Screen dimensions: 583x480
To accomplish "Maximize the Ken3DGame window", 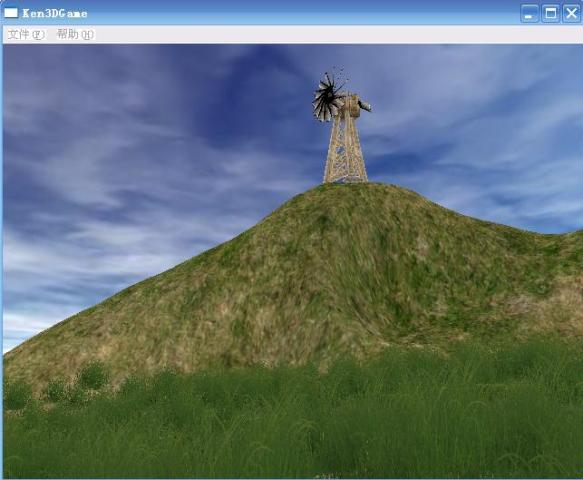I will click(550, 14).
